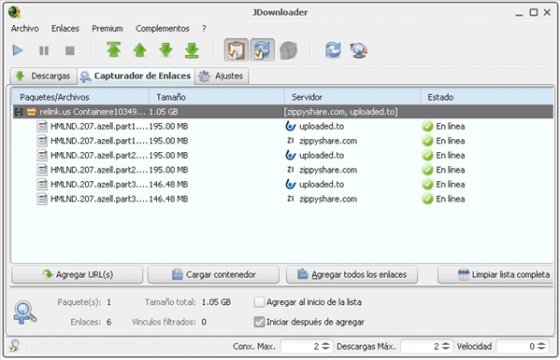The height and width of the screenshot is (360, 560).
Task: Adjust the Descargas Máx. stepper arrows
Action: click(x=446, y=346)
